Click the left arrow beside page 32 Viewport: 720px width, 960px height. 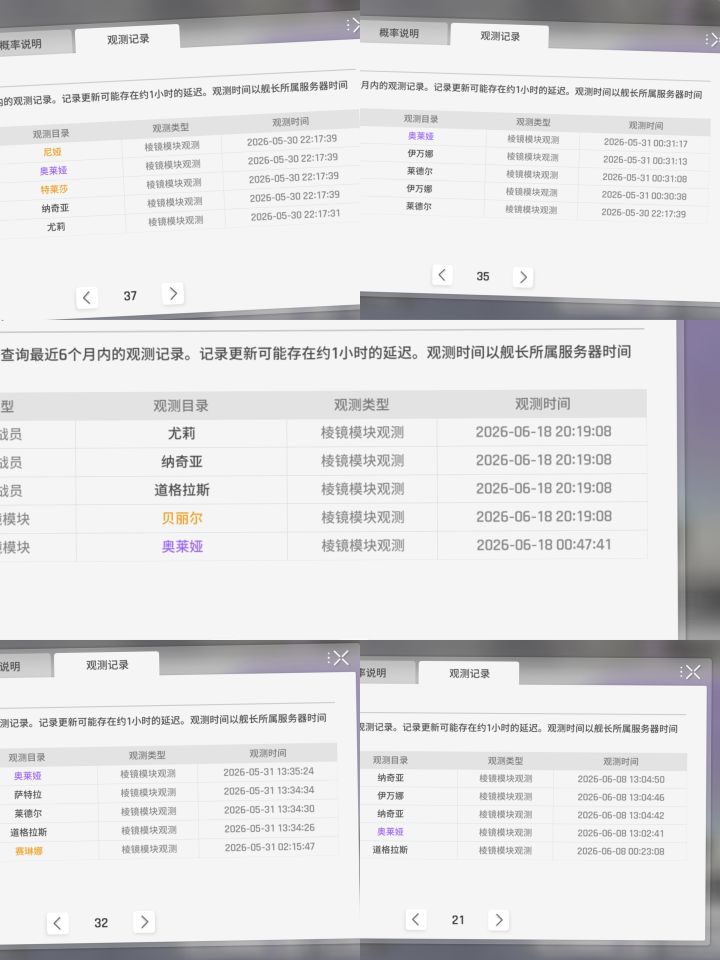(x=57, y=923)
